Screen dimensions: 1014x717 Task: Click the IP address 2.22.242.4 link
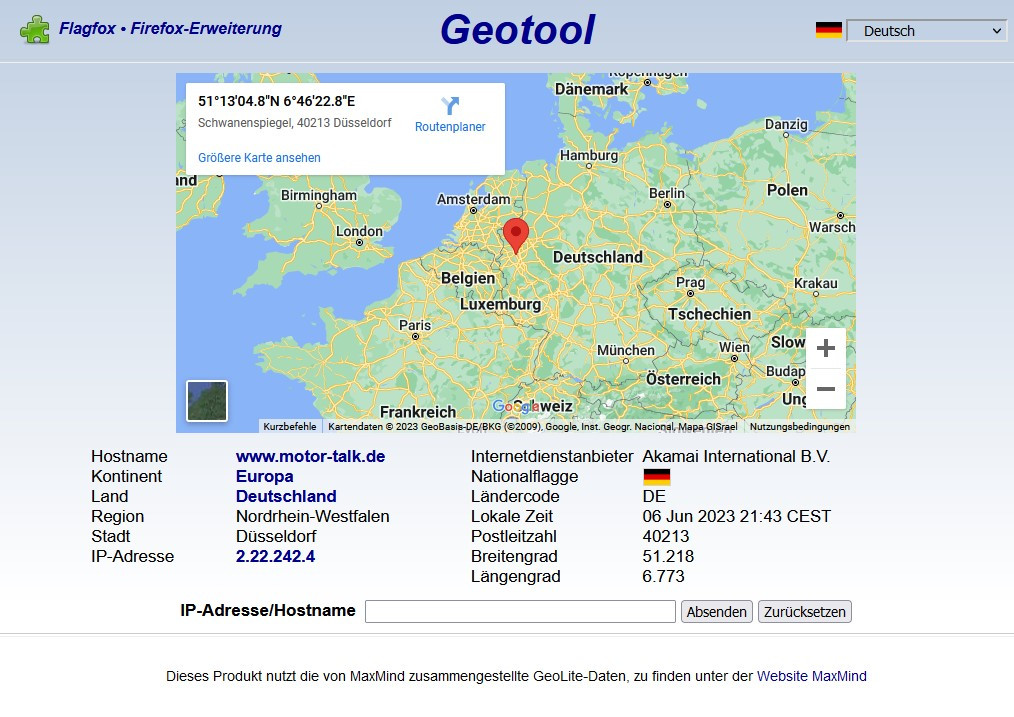(275, 557)
